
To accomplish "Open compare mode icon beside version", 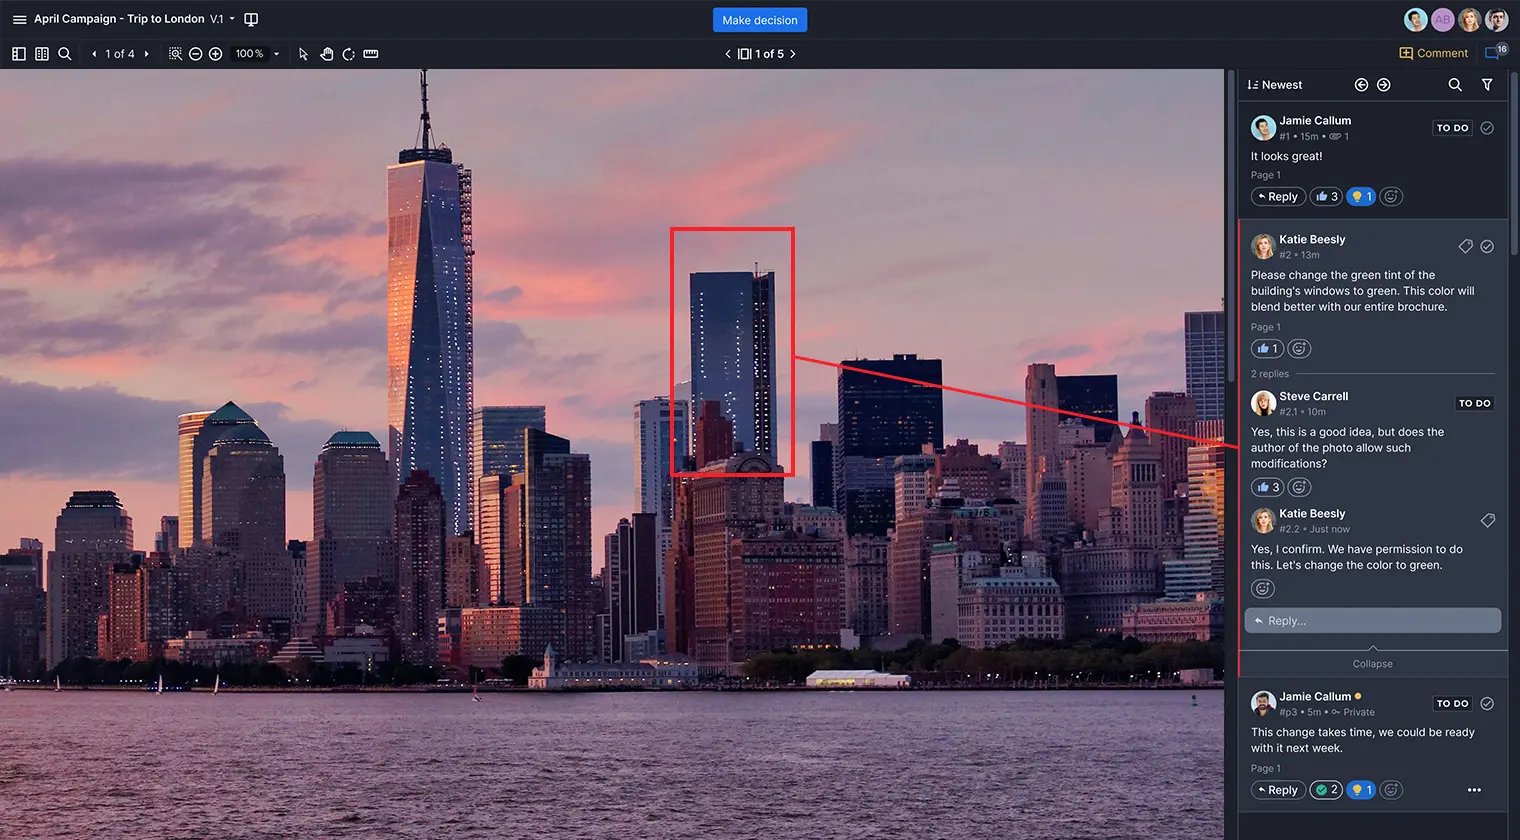I will click(251, 19).
